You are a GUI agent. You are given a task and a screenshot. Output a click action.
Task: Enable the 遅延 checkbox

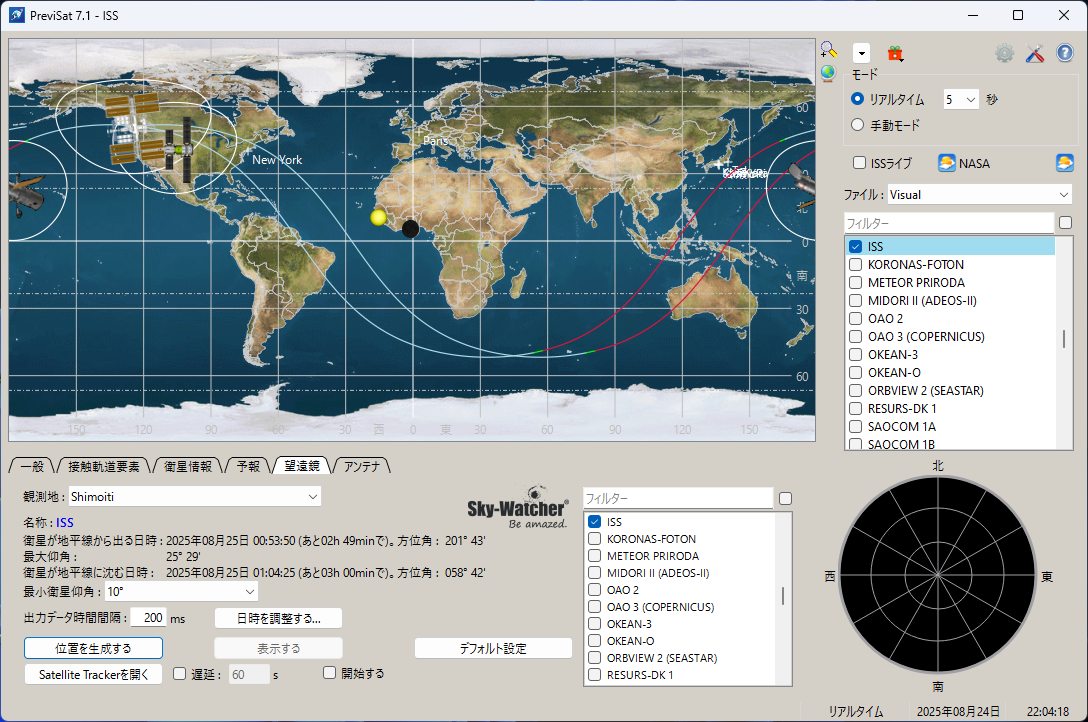click(x=180, y=673)
